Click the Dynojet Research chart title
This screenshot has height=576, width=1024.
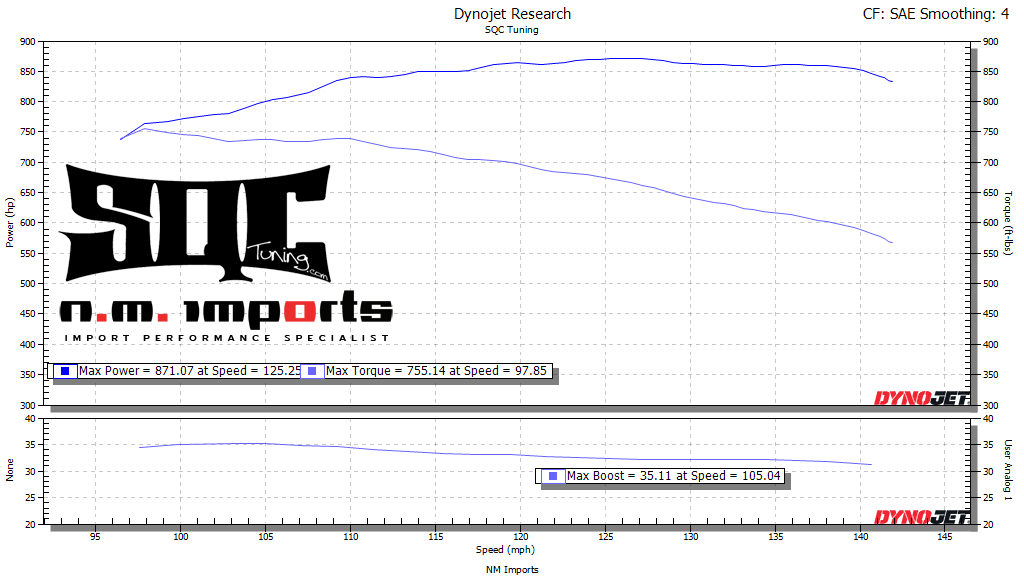[512, 14]
